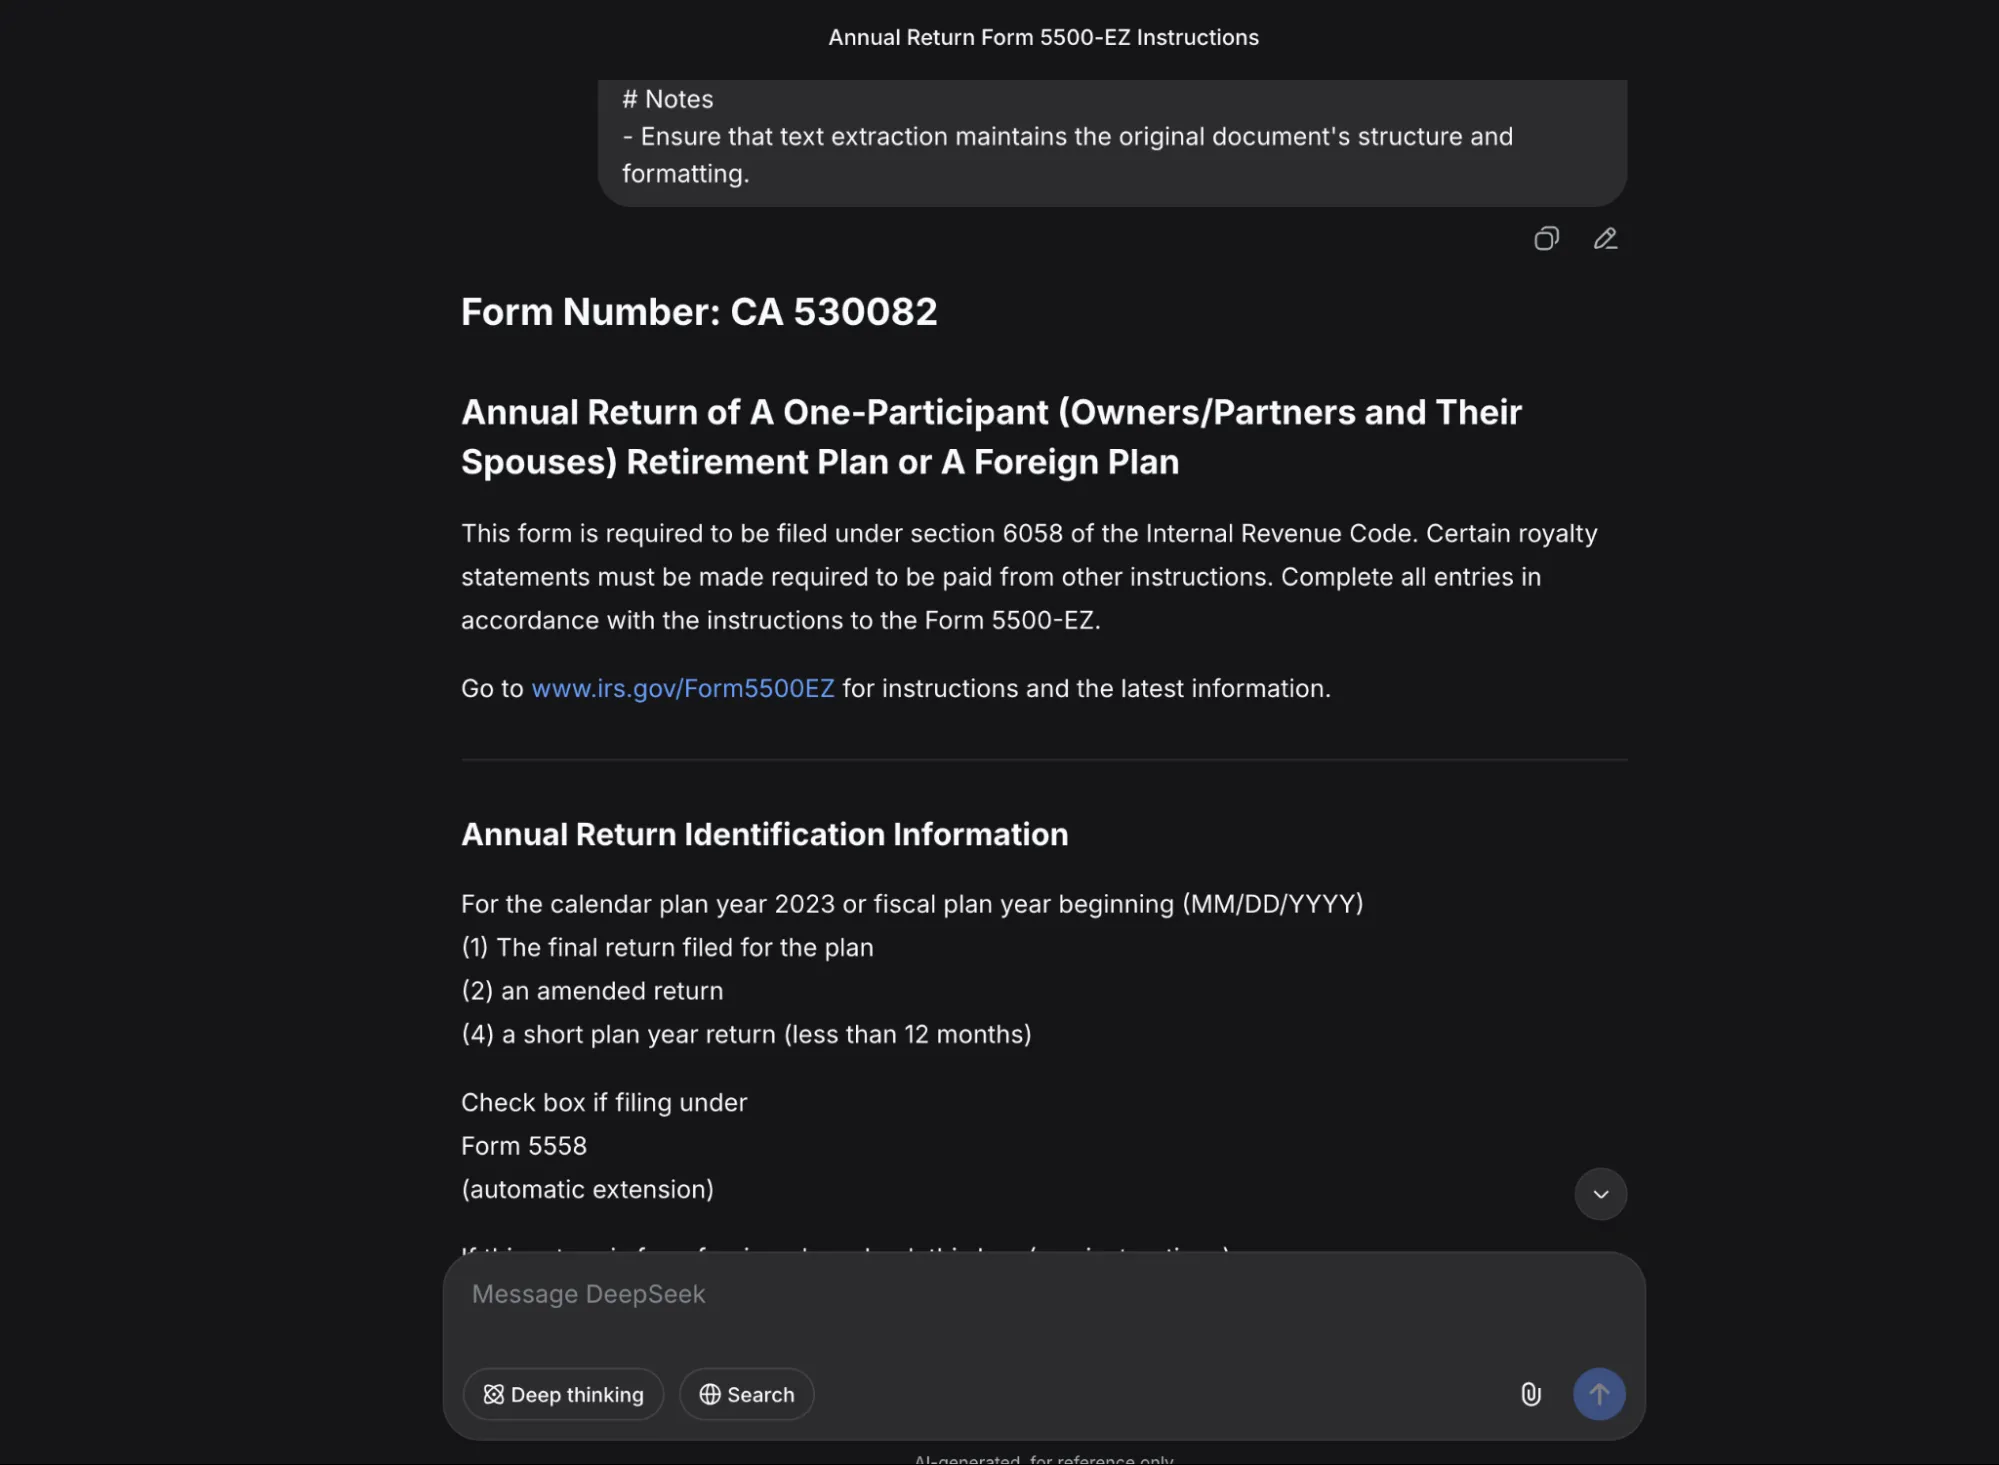Click the 'Annual Return Identification Information' heading
The width and height of the screenshot is (1999, 1465).
pos(765,834)
